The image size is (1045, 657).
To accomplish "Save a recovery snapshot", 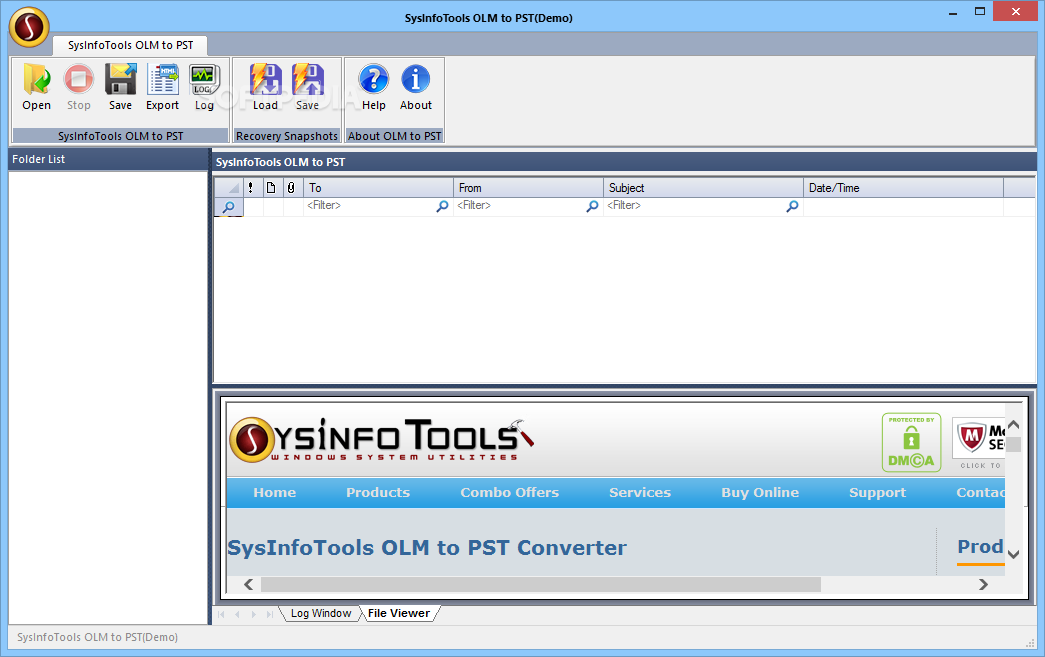I will (307, 87).
